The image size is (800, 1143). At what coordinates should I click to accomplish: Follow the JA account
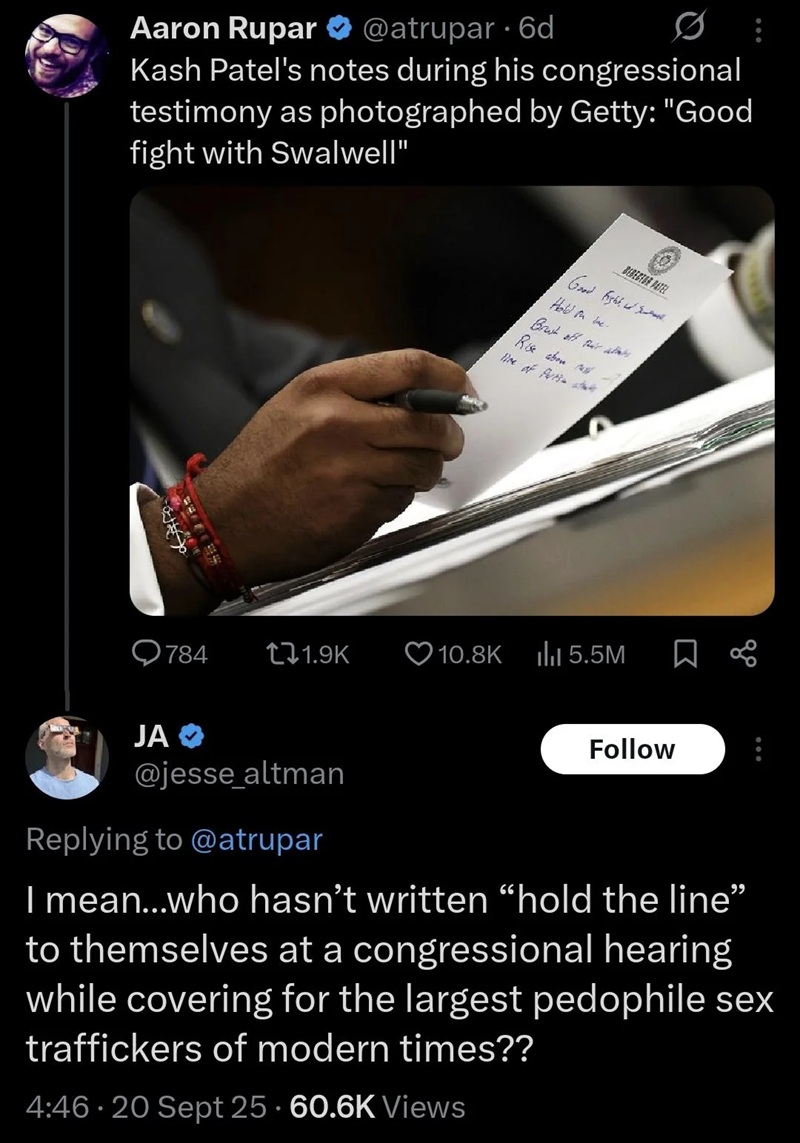click(632, 749)
